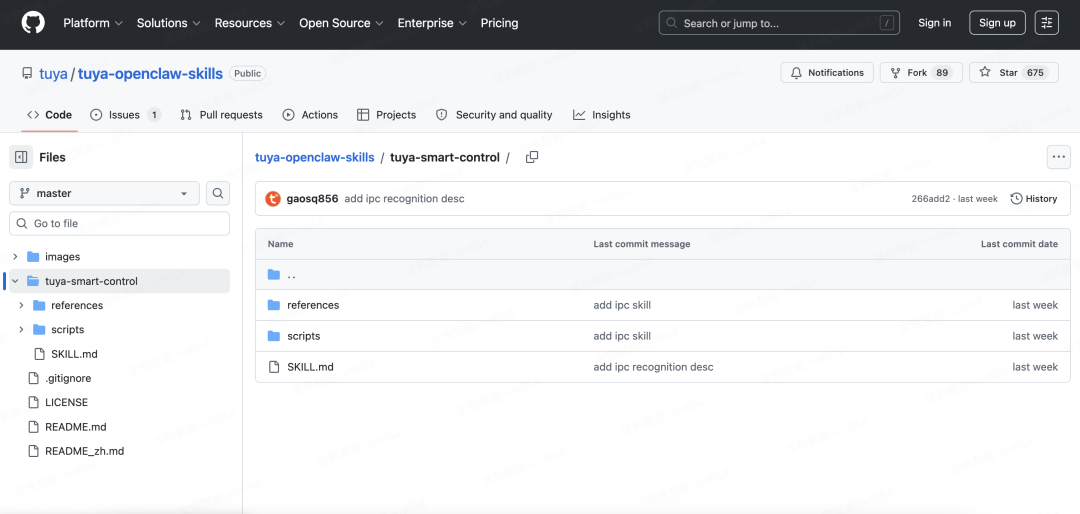Click the Star count 675
This screenshot has width=1080, height=514.
click(x=1035, y=72)
